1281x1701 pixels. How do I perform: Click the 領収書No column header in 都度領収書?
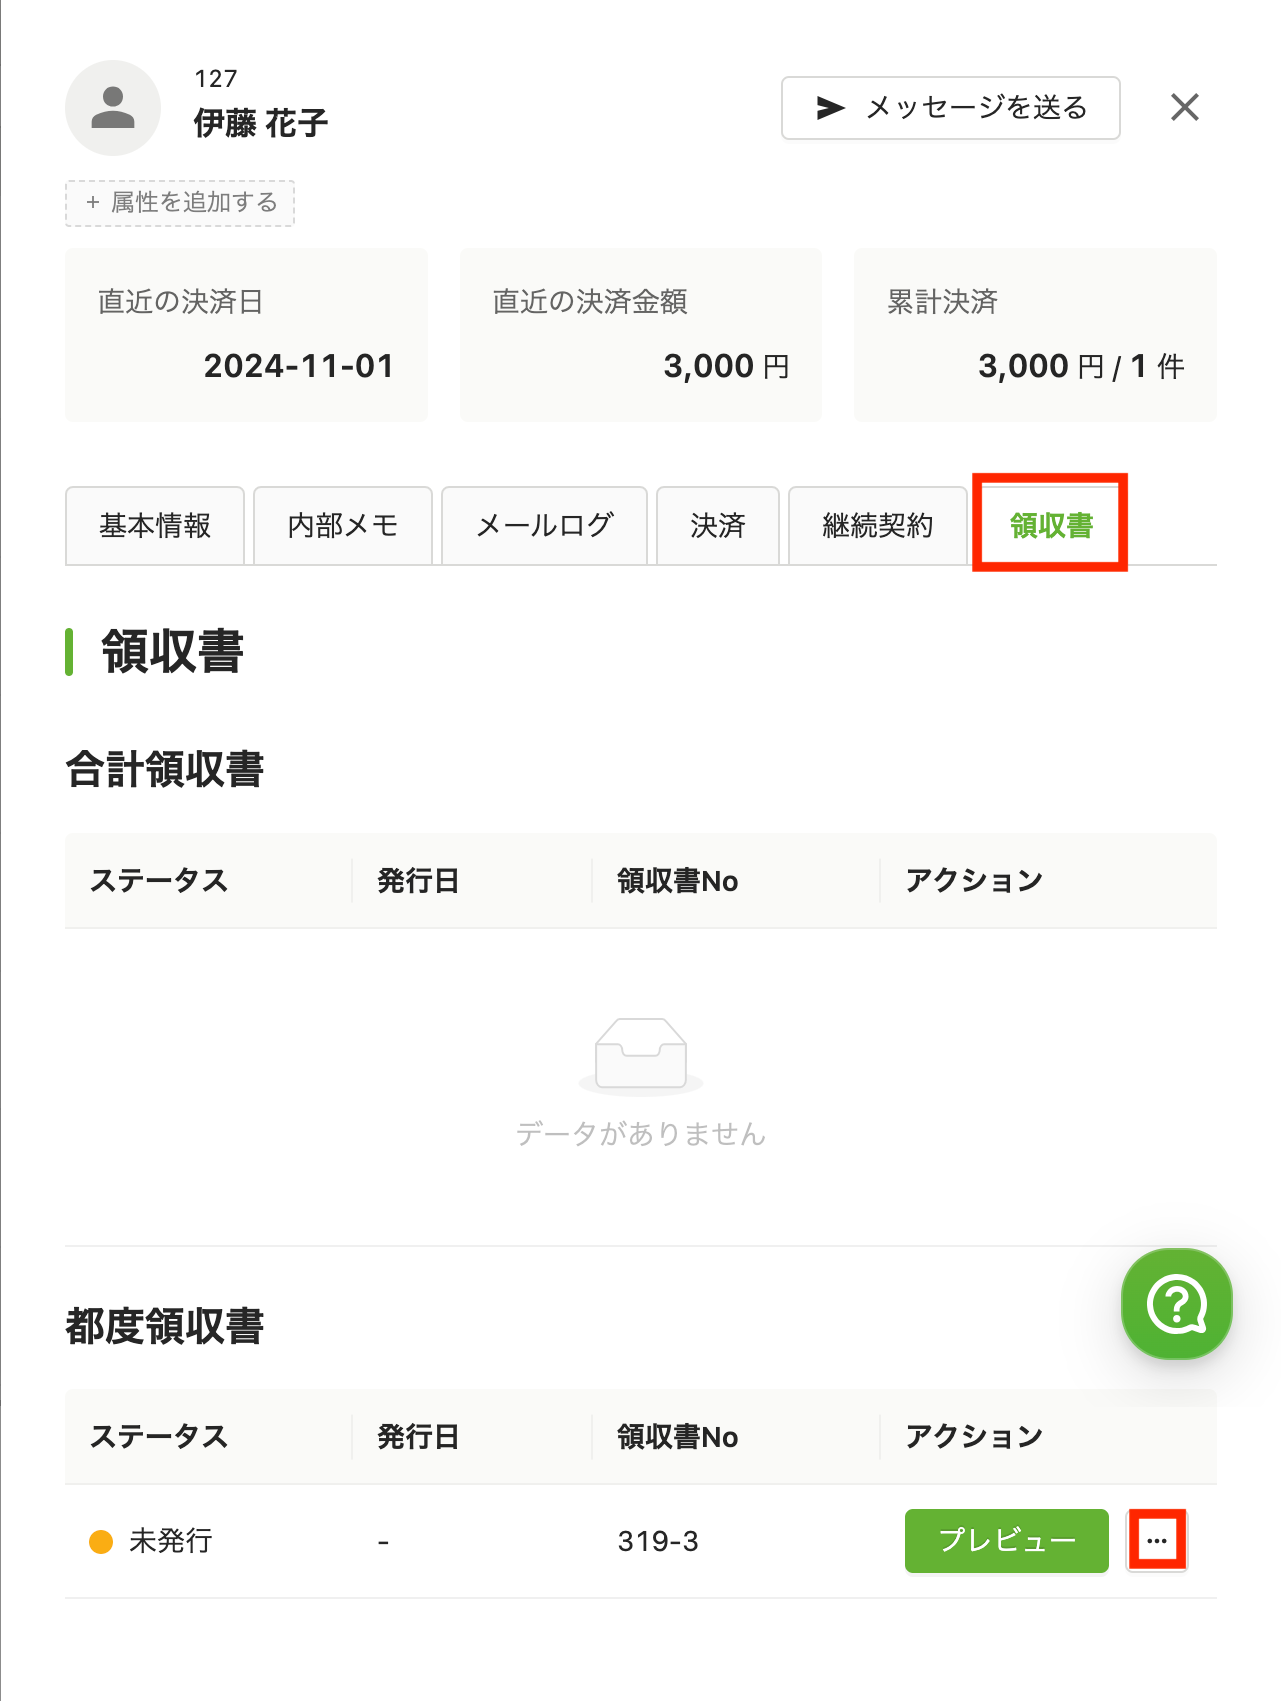coord(678,1437)
